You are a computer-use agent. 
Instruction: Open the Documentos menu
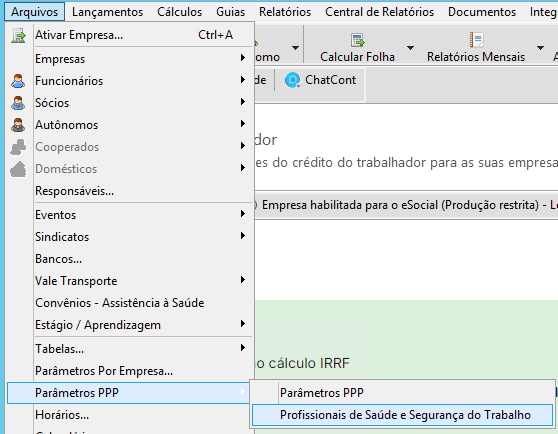tap(482, 12)
